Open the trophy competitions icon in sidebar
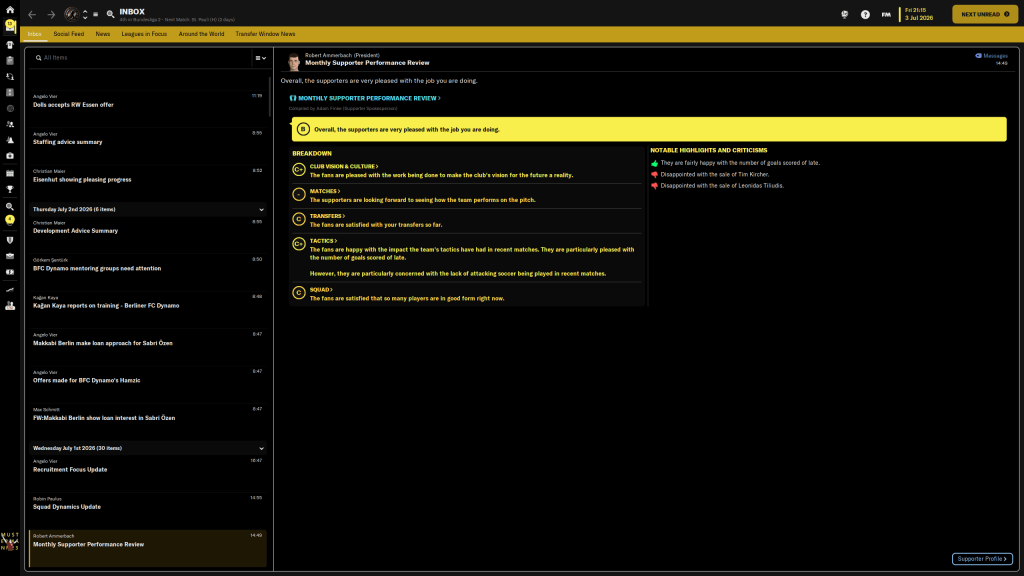 pos(9,188)
